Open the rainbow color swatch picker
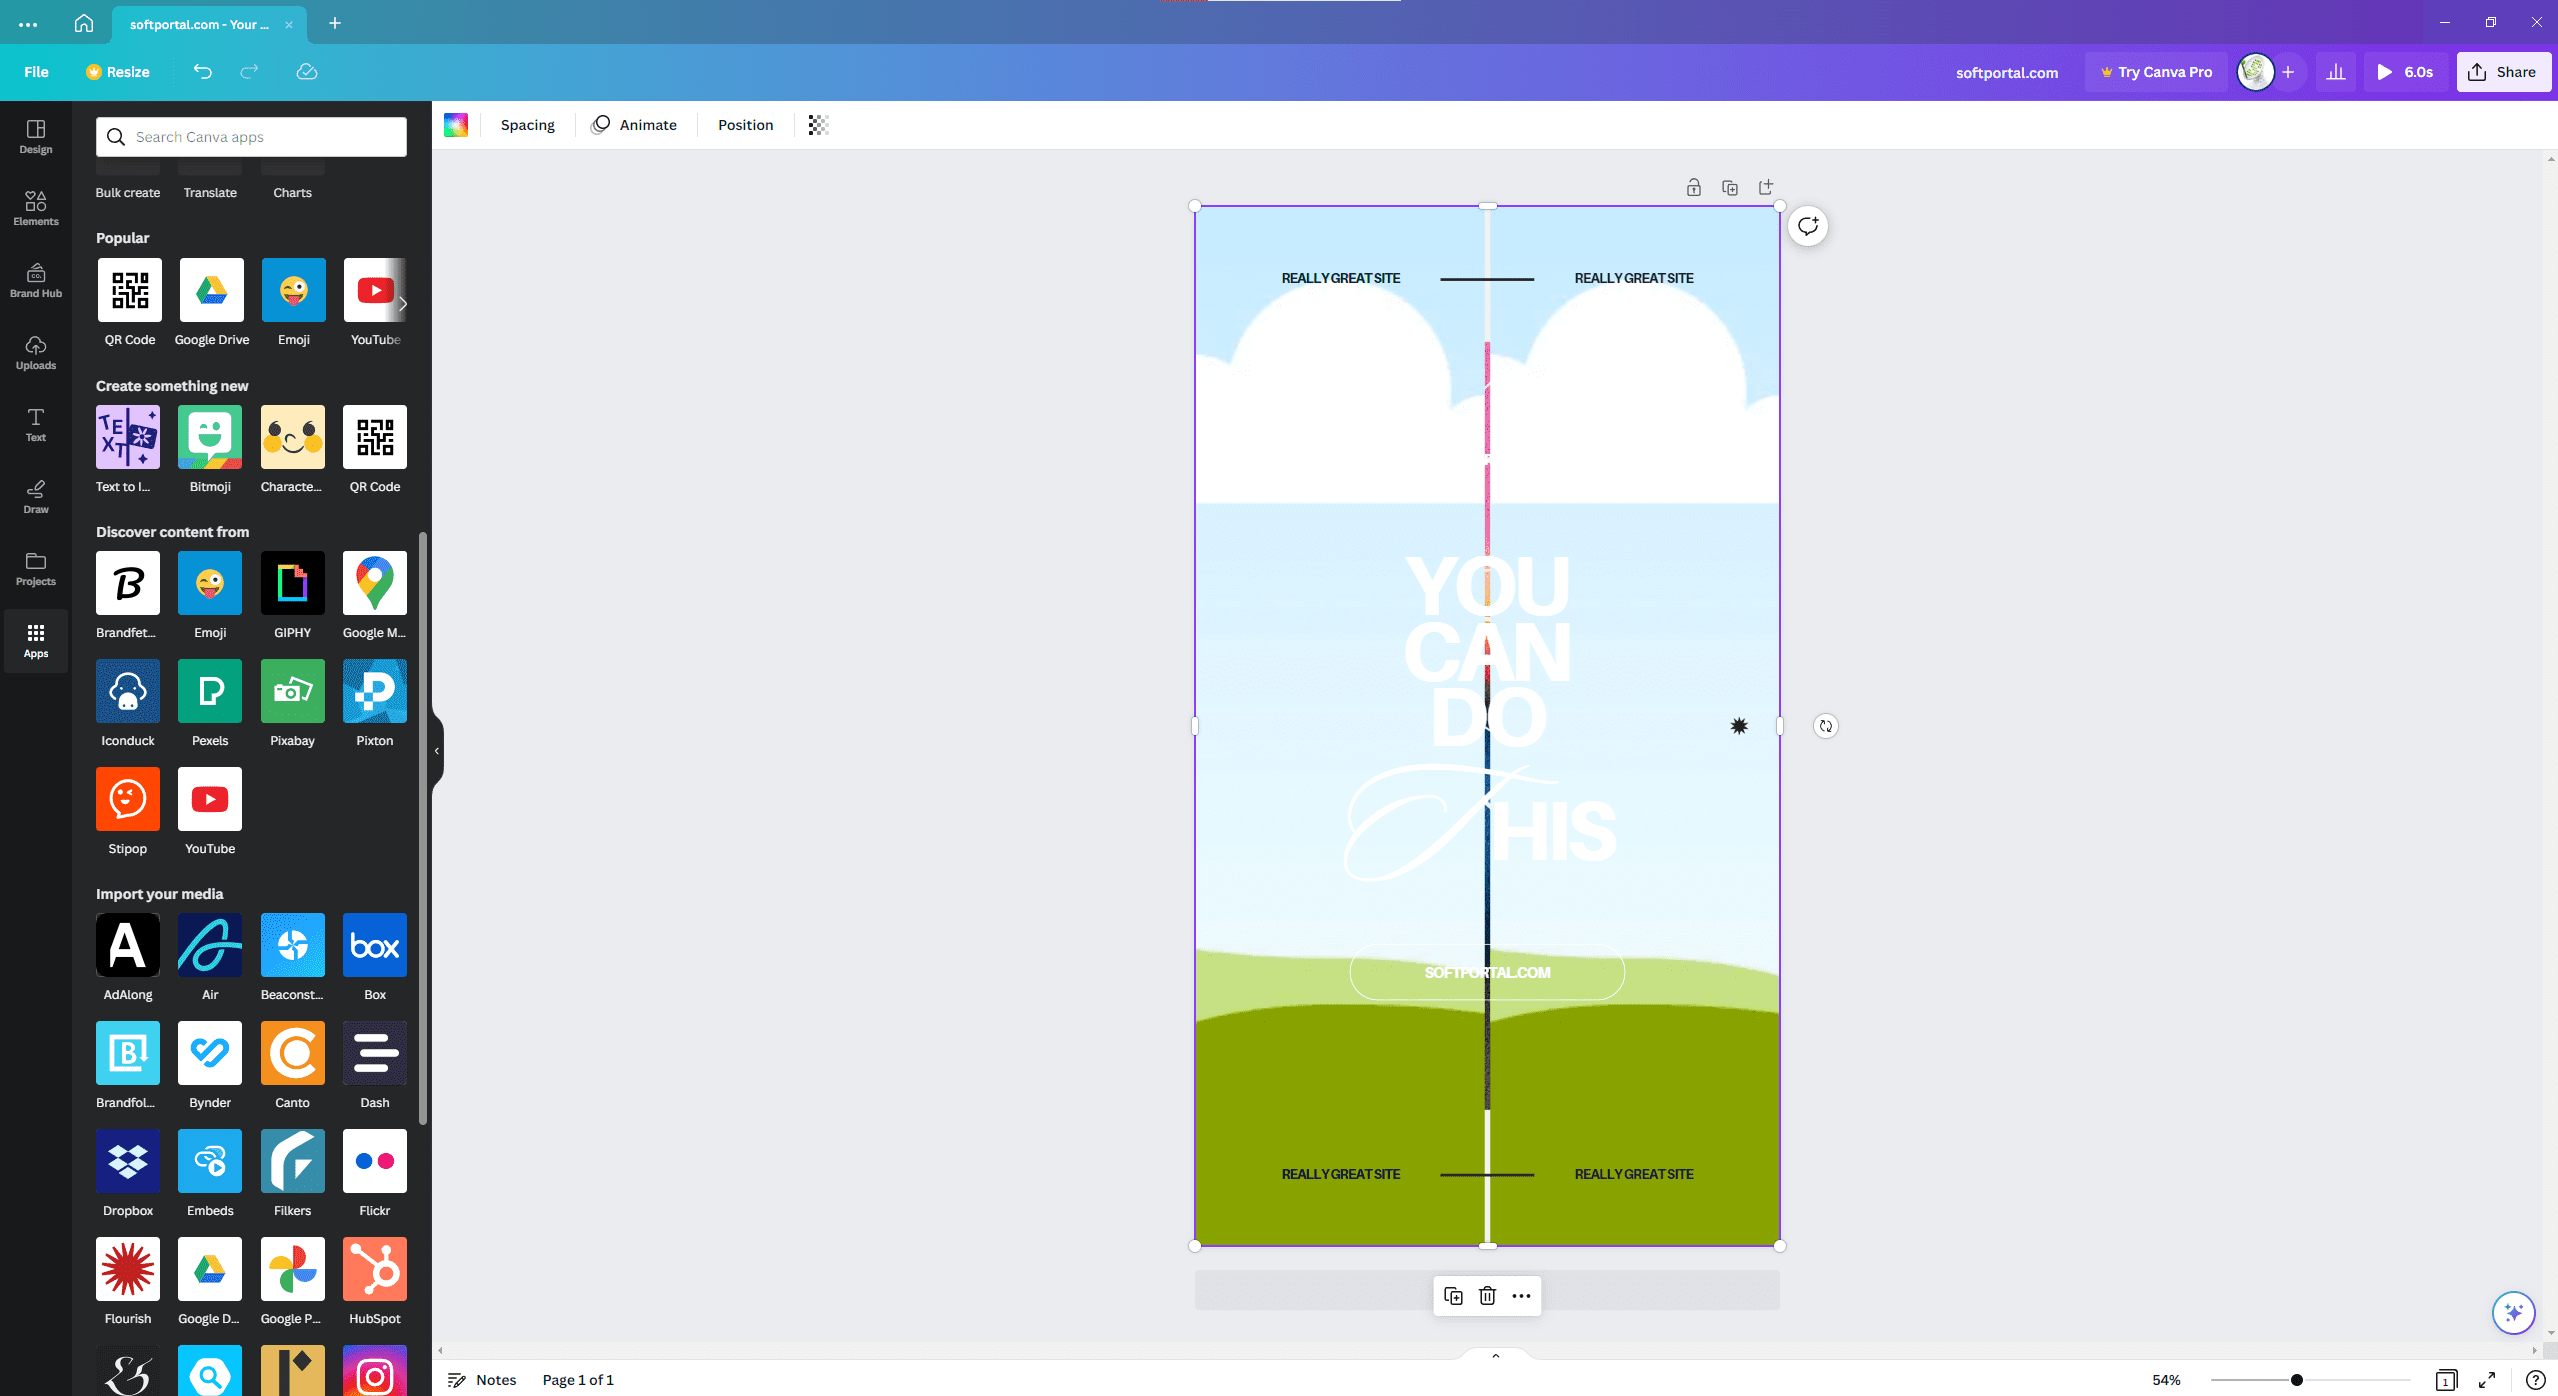This screenshot has width=2558, height=1396. (x=456, y=125)
